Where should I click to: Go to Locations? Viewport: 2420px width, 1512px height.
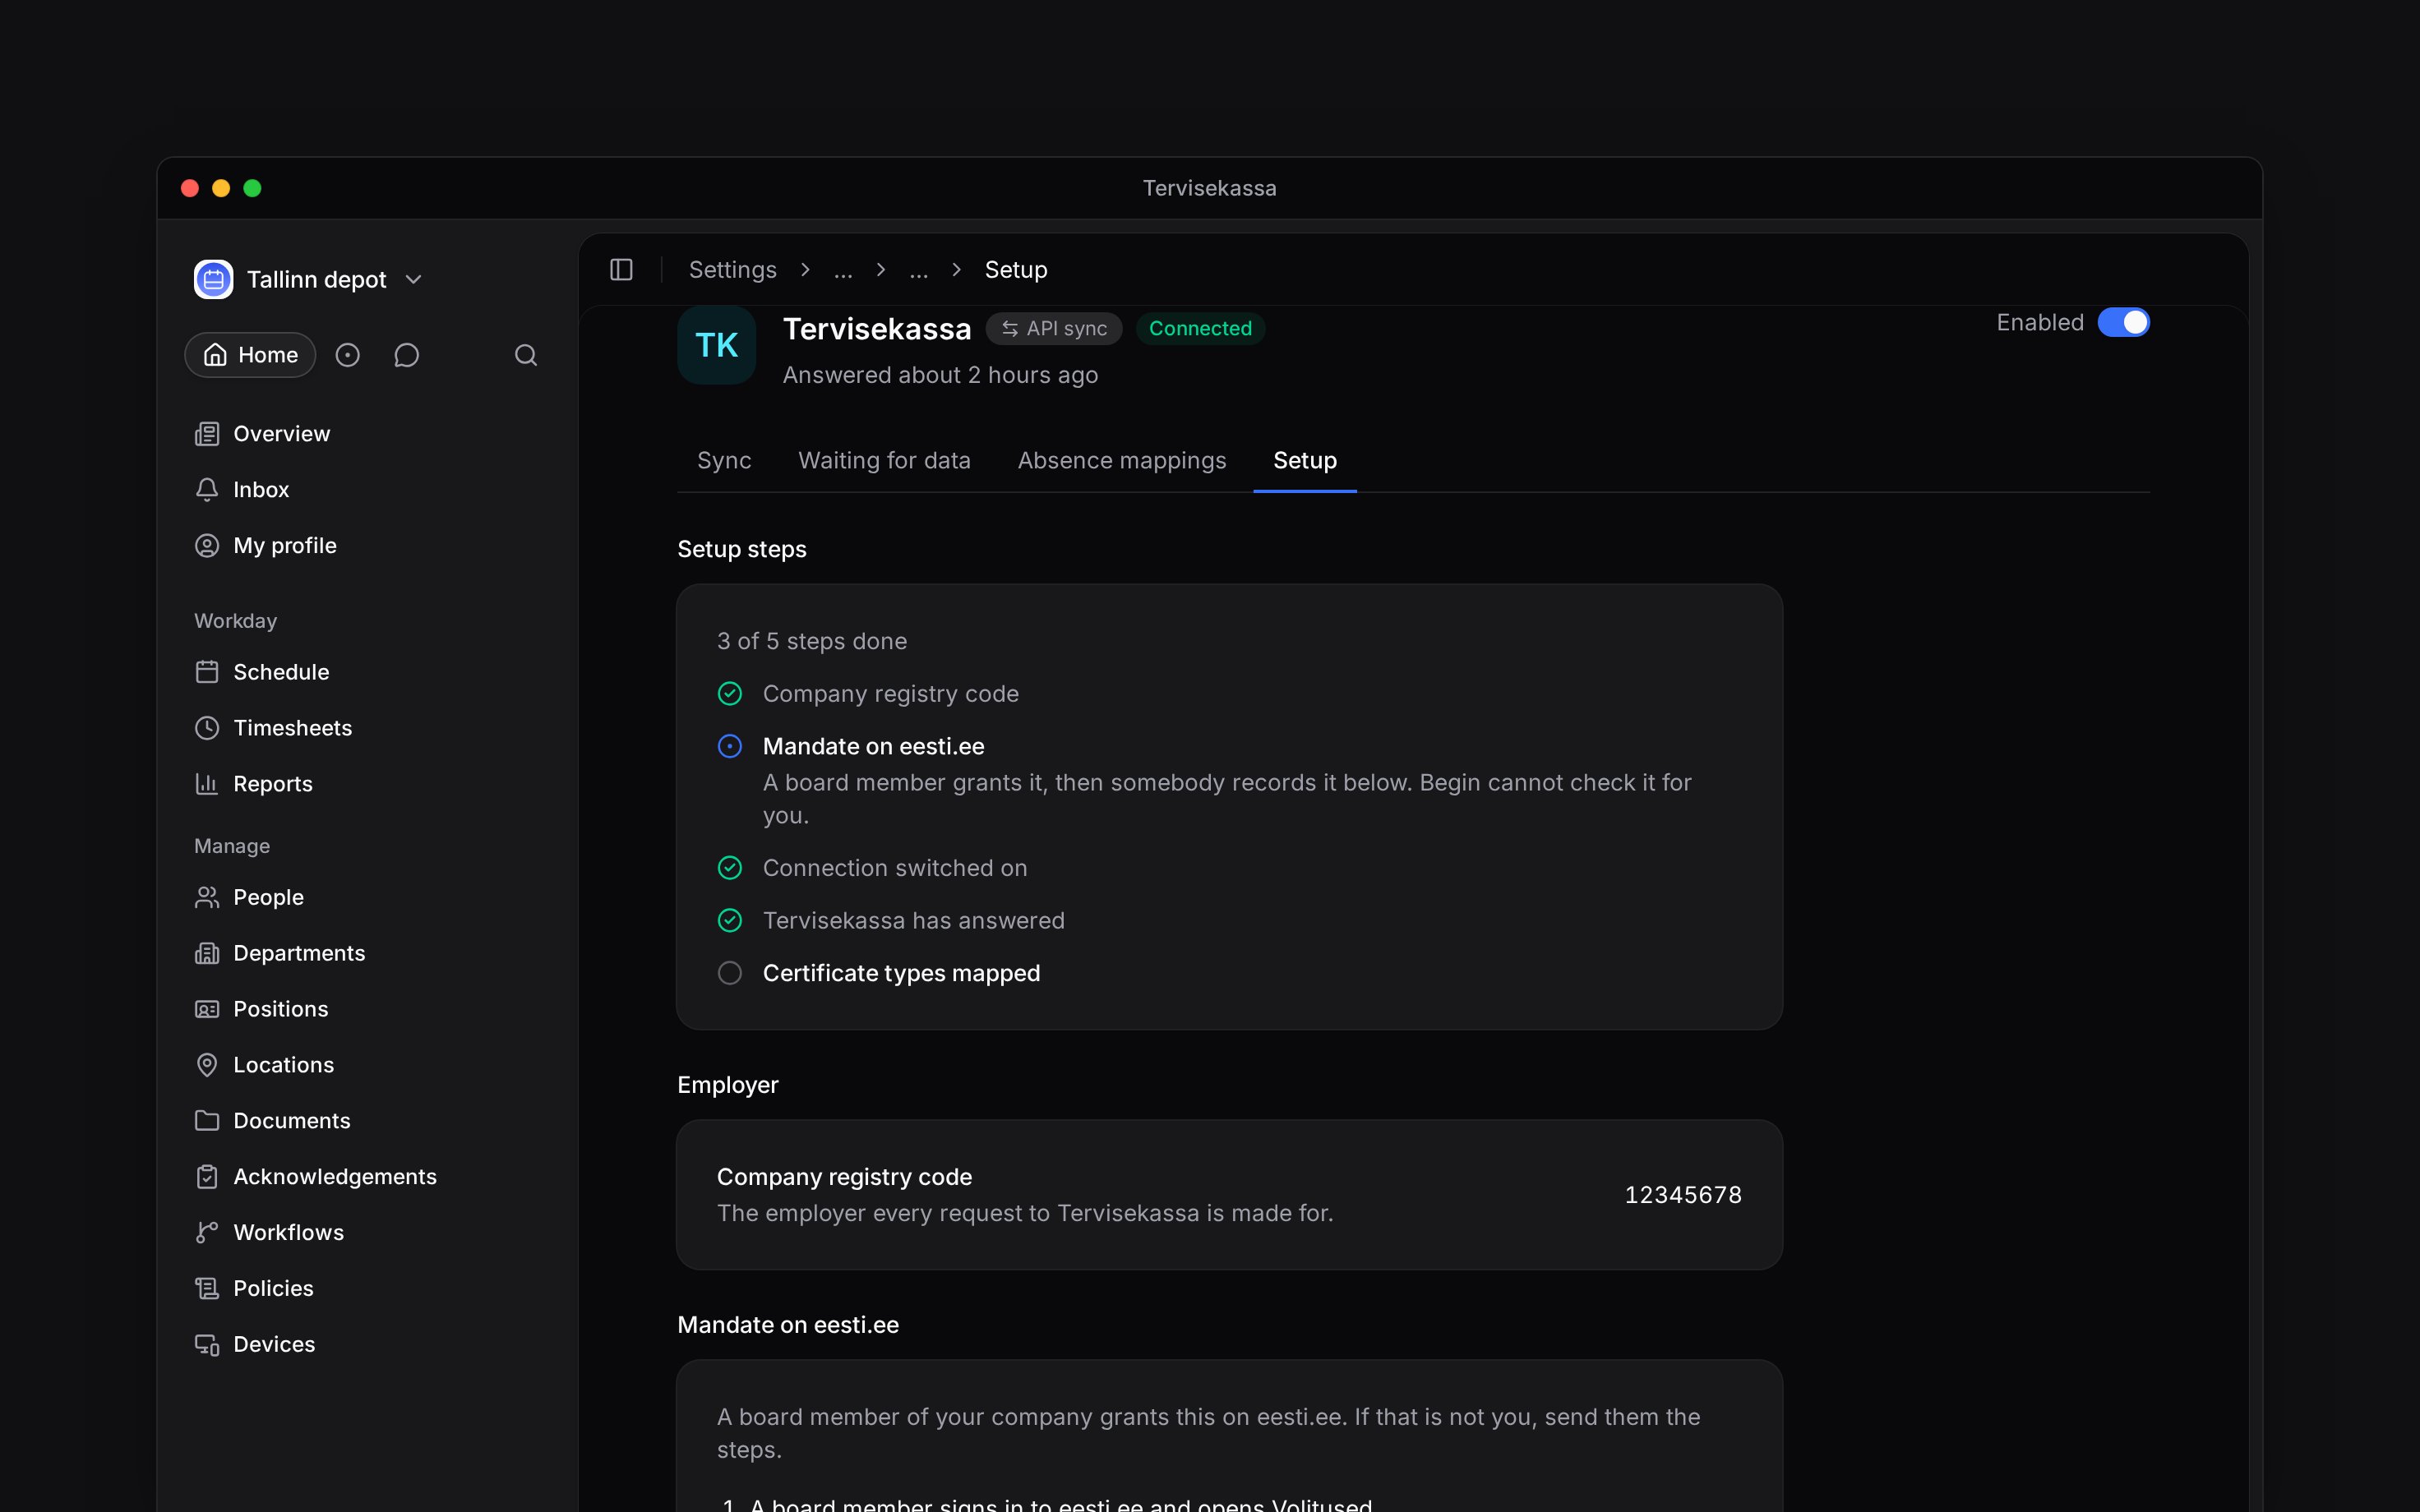click(x=368, y=1065)
